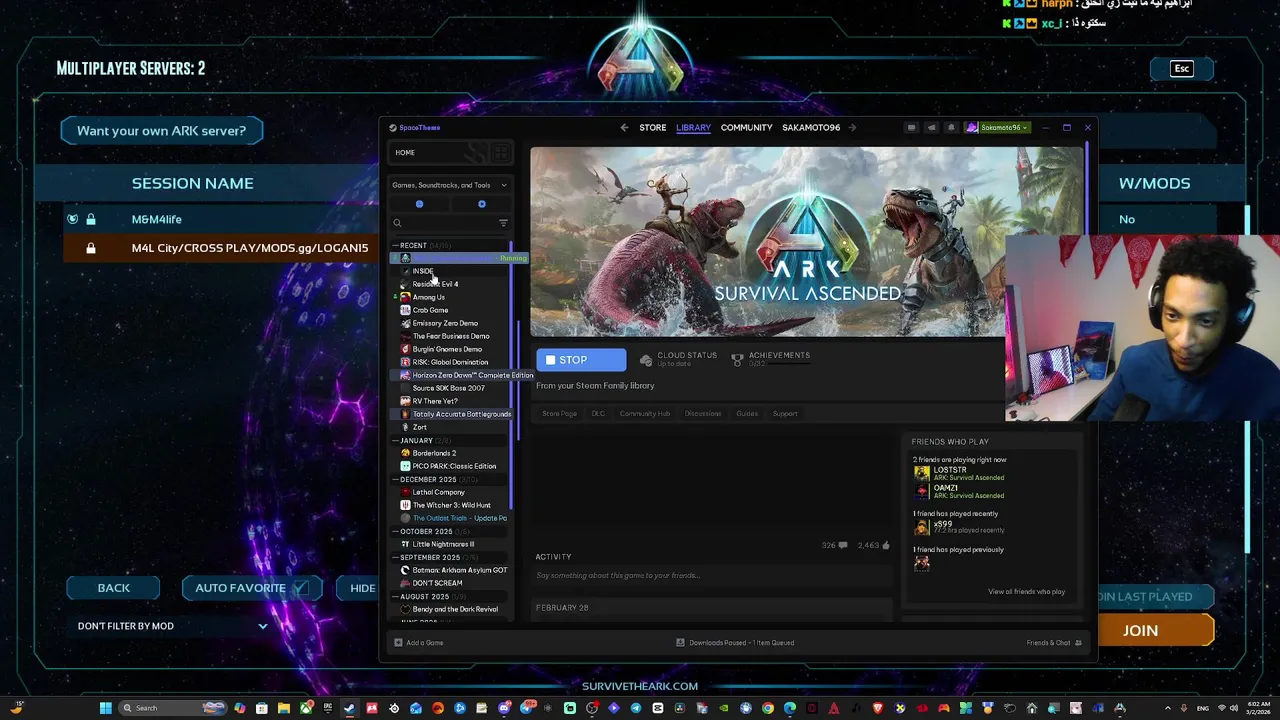Open the ACHIEVEMENTS trophy icon
The width and height of the screenshot is (1280, 720).
point(737,359)
